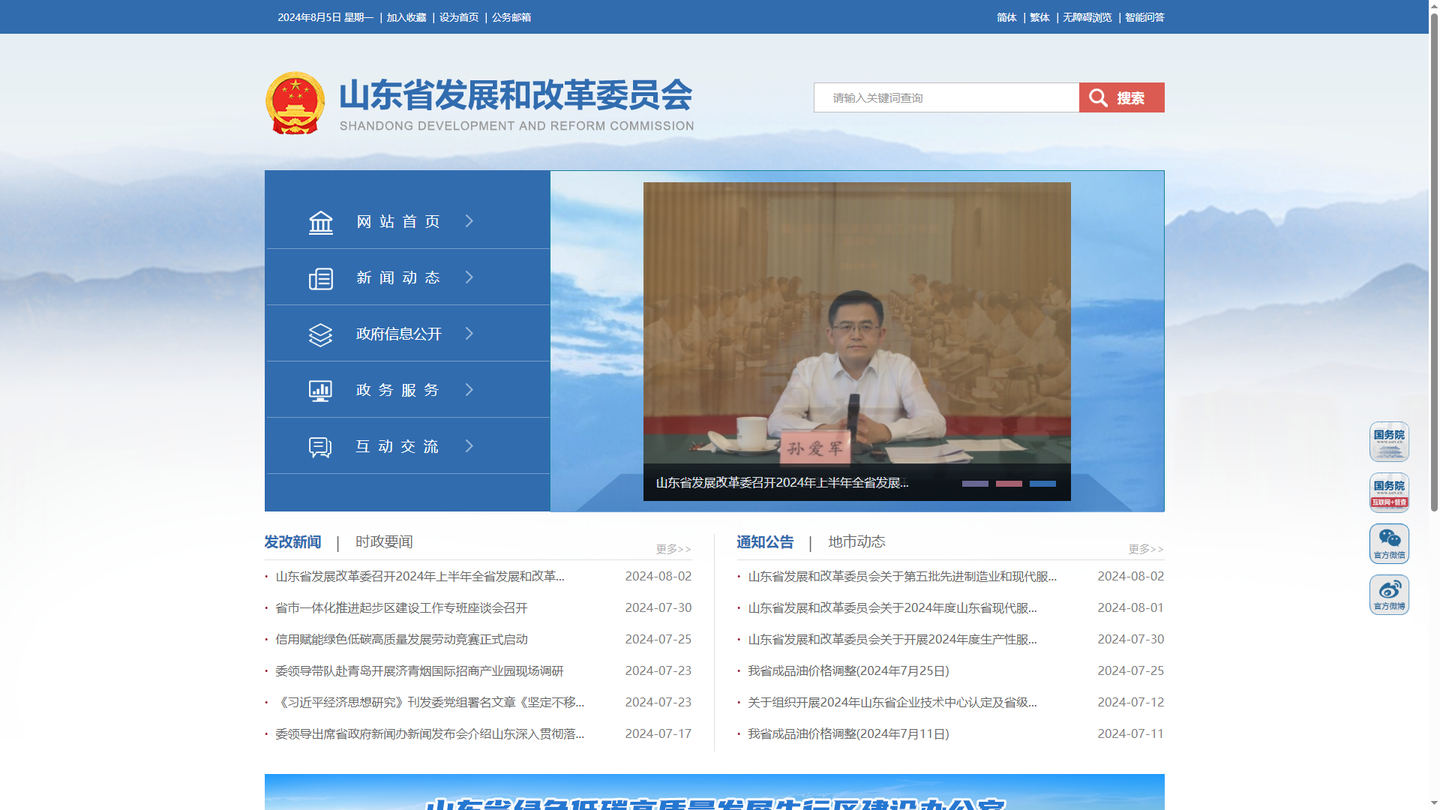Open news 委领导带队赴青岛开展济青烟国际招商产业园现场调研
The image size is (1440, 810).
419,671
